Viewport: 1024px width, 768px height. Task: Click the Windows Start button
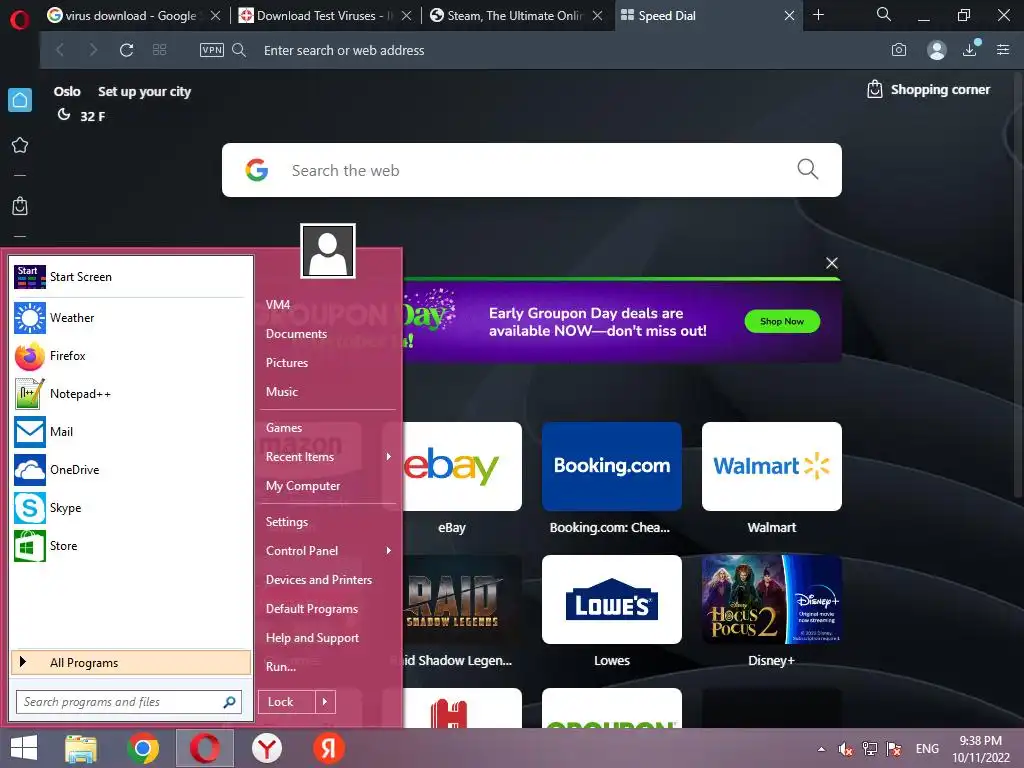pyautogui.click(x=24, y=748)
